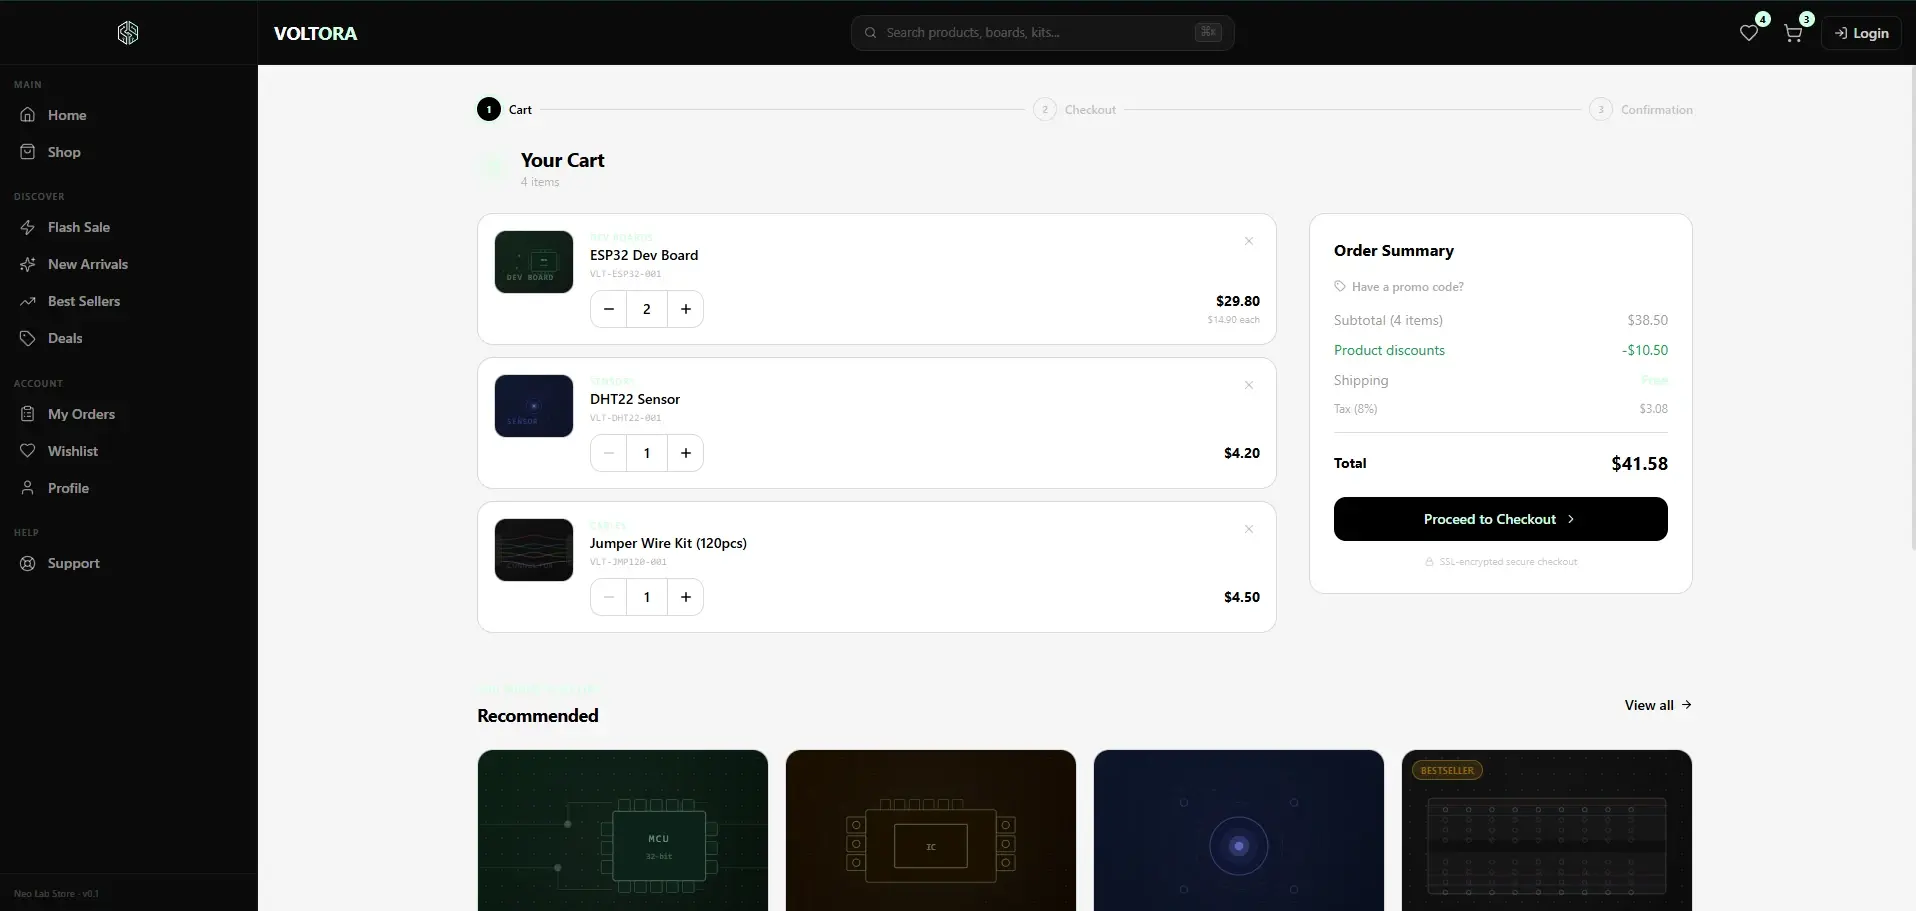Image resolution: width=1916 pixels, height=911 pixels.
Task: Open the ESP32 Dev Board product title
Action: point(644,255)
